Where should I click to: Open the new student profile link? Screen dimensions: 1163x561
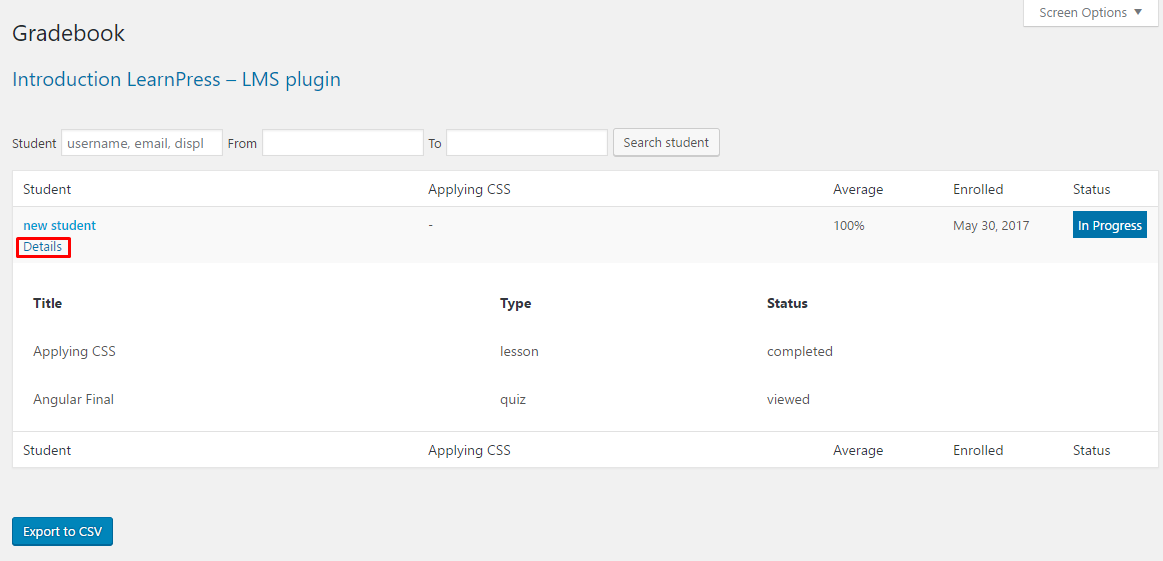(59, 226)
